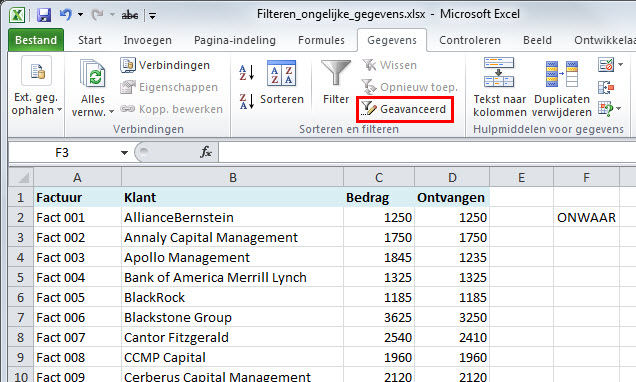Select column E header

[522, 177]
